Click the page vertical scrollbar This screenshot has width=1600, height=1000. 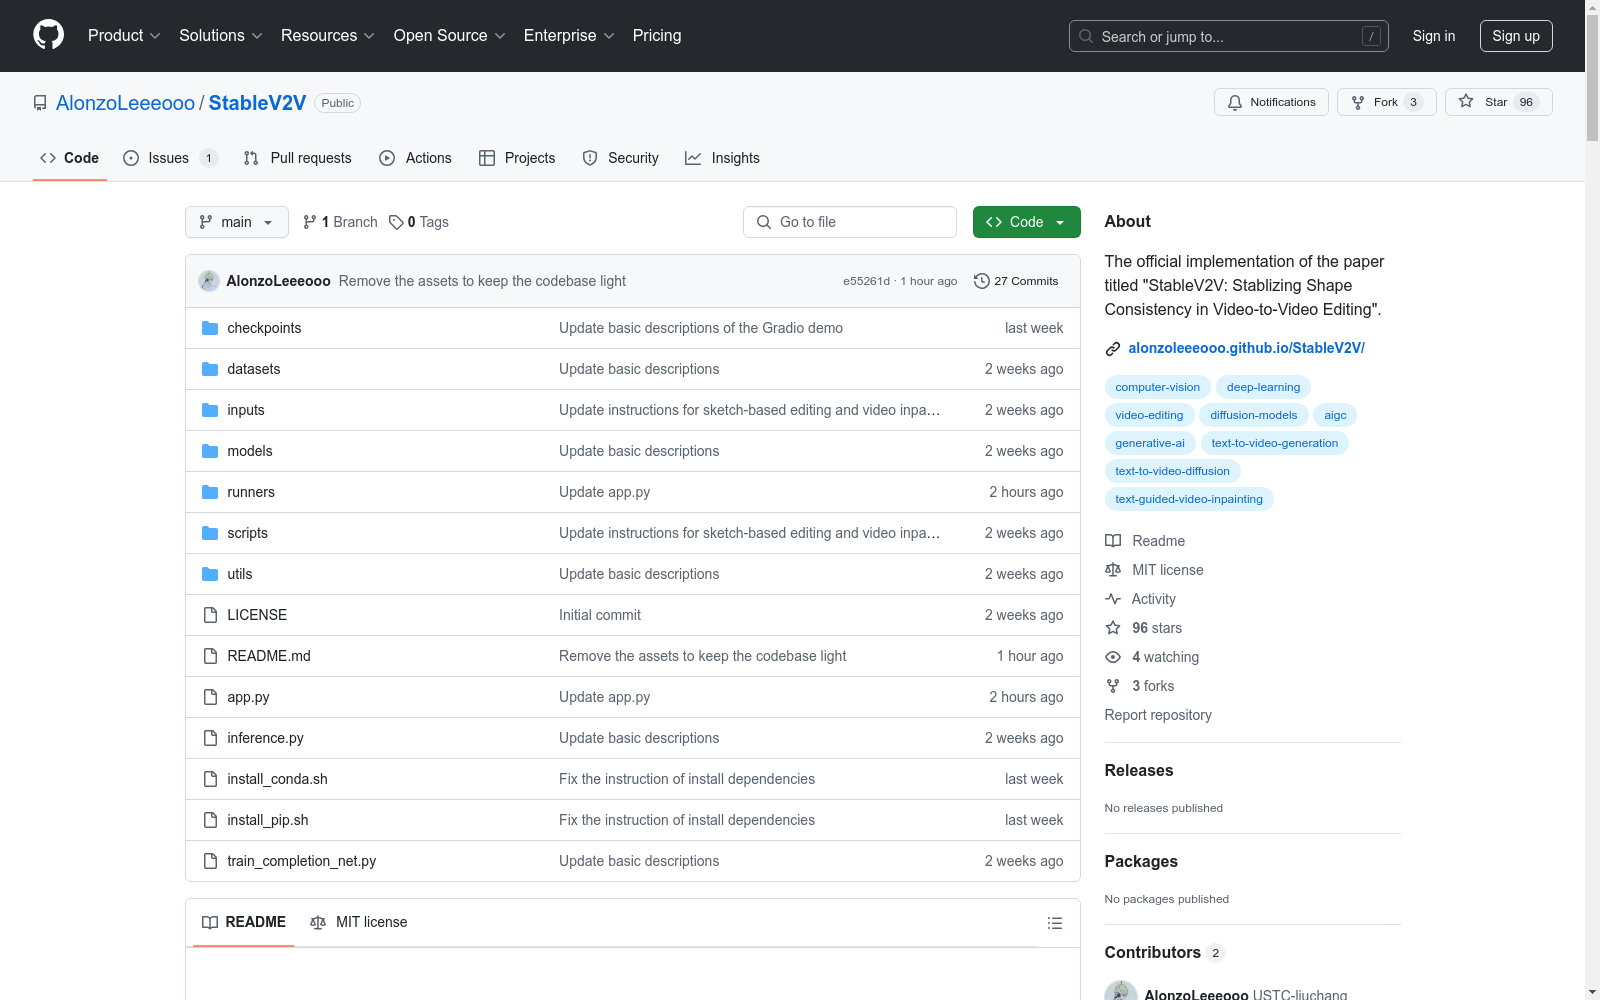tap(1592, 500)
